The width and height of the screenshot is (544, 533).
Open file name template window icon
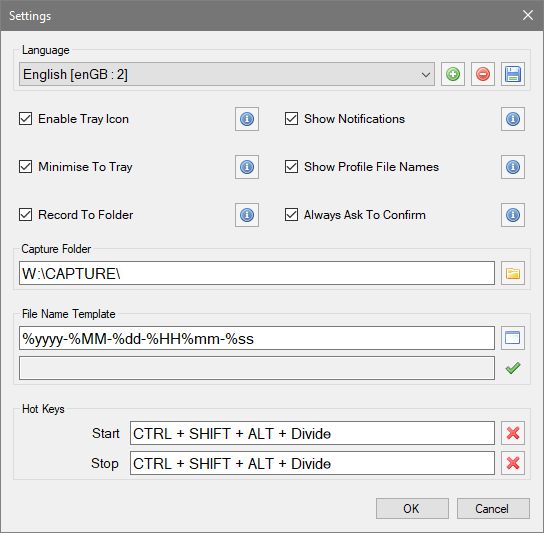click(513, 338)
